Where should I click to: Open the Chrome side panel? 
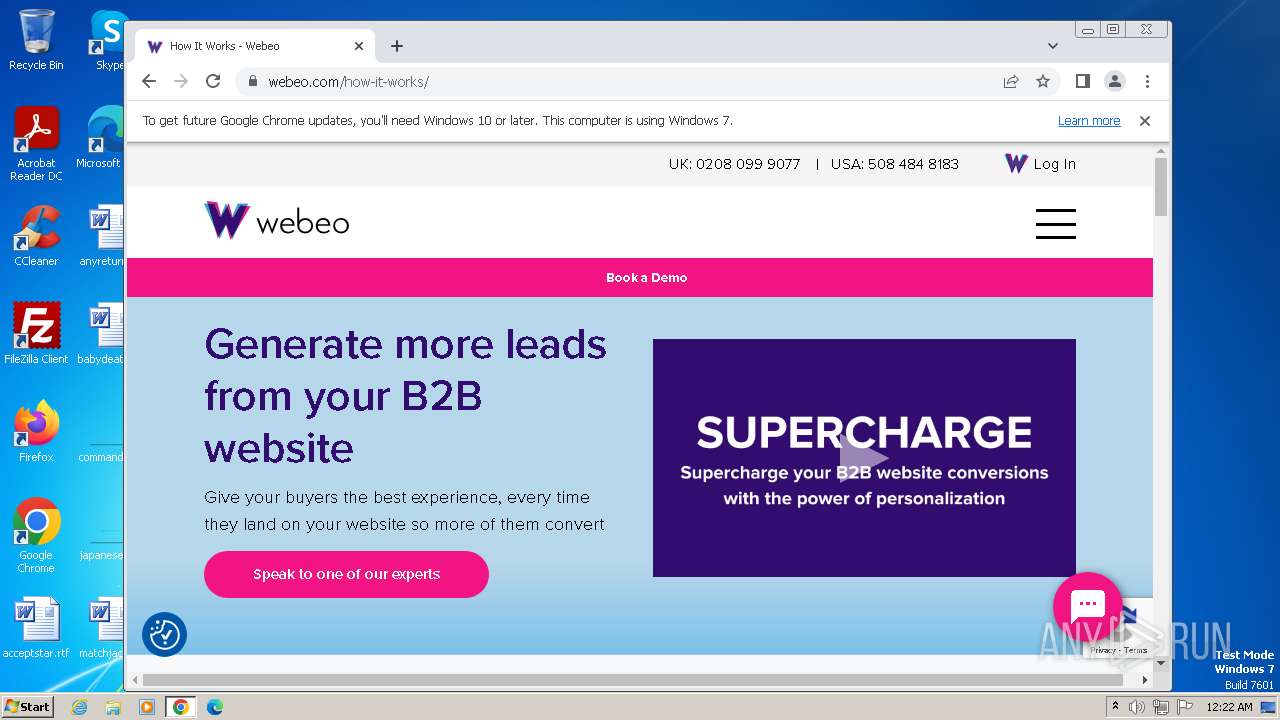pos(1082,81)
